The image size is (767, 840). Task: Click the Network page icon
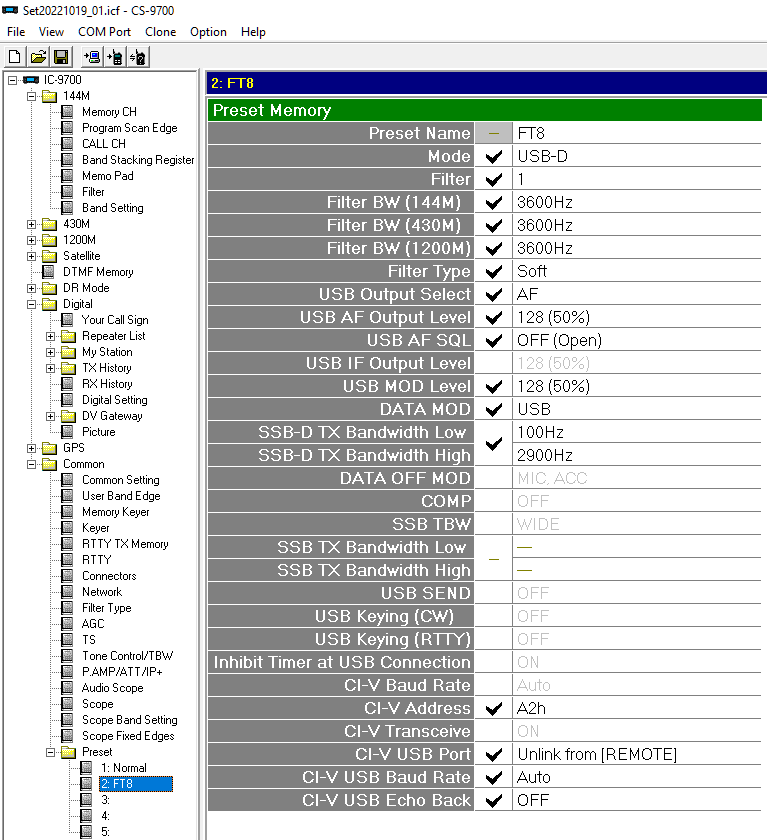(x=67, y=592)
